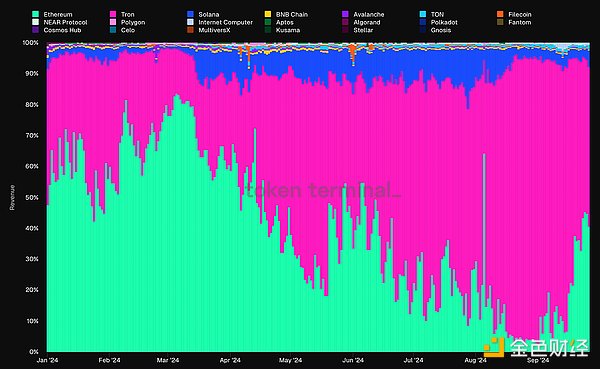The width and height of the screenshot is (600, 369).
Task: Click the 100% y-axis tick label
Action: 31,42
